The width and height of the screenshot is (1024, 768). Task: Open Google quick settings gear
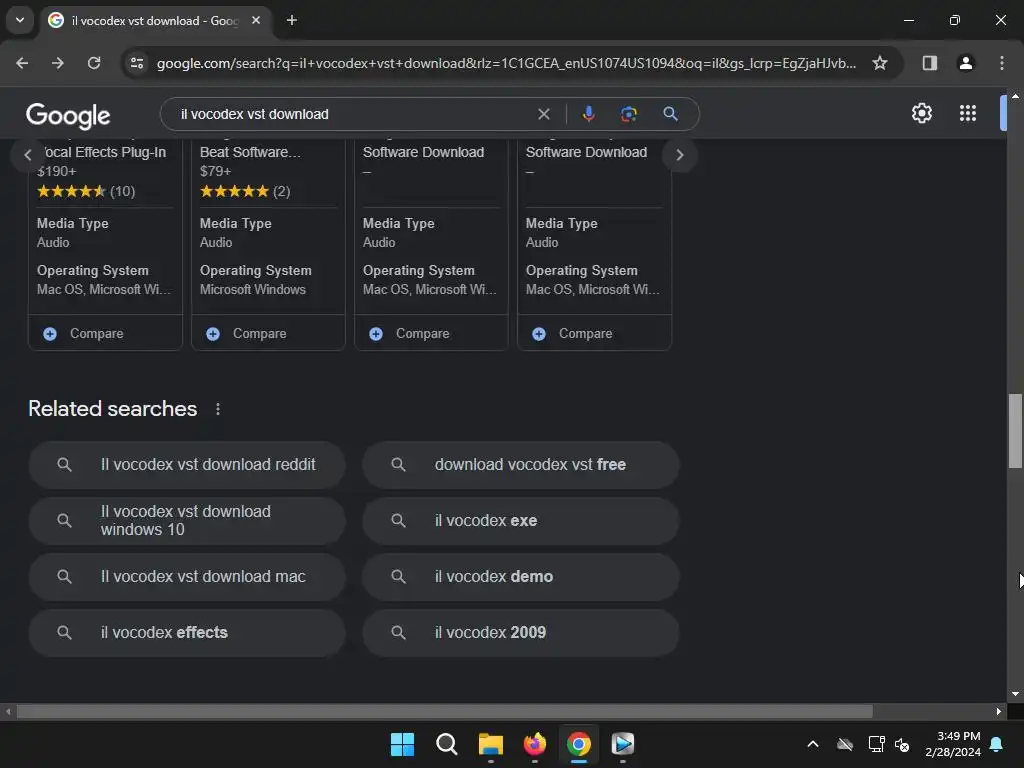click(x=921, y=114)
